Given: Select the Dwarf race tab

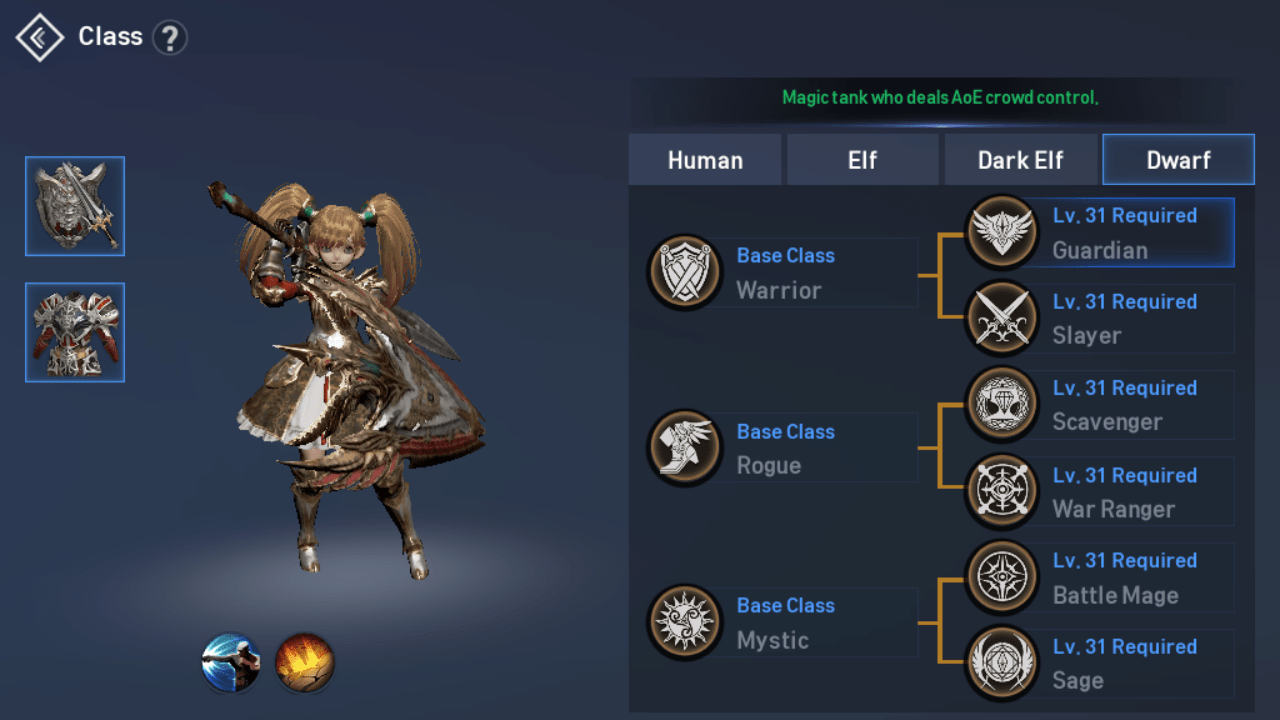Looking at the screenshot, I should click(x=1179, y=160).
